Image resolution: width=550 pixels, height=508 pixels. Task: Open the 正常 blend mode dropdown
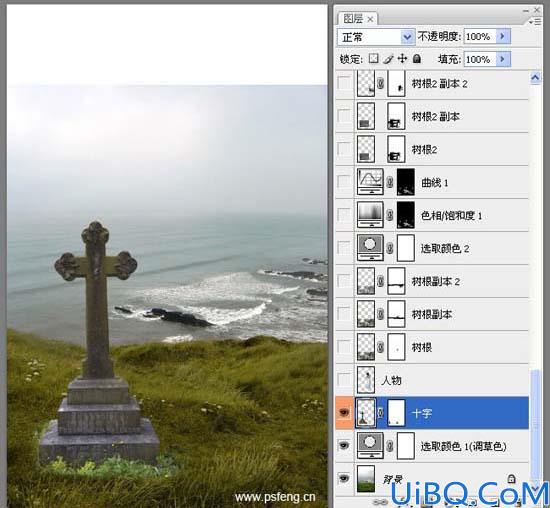376,36
